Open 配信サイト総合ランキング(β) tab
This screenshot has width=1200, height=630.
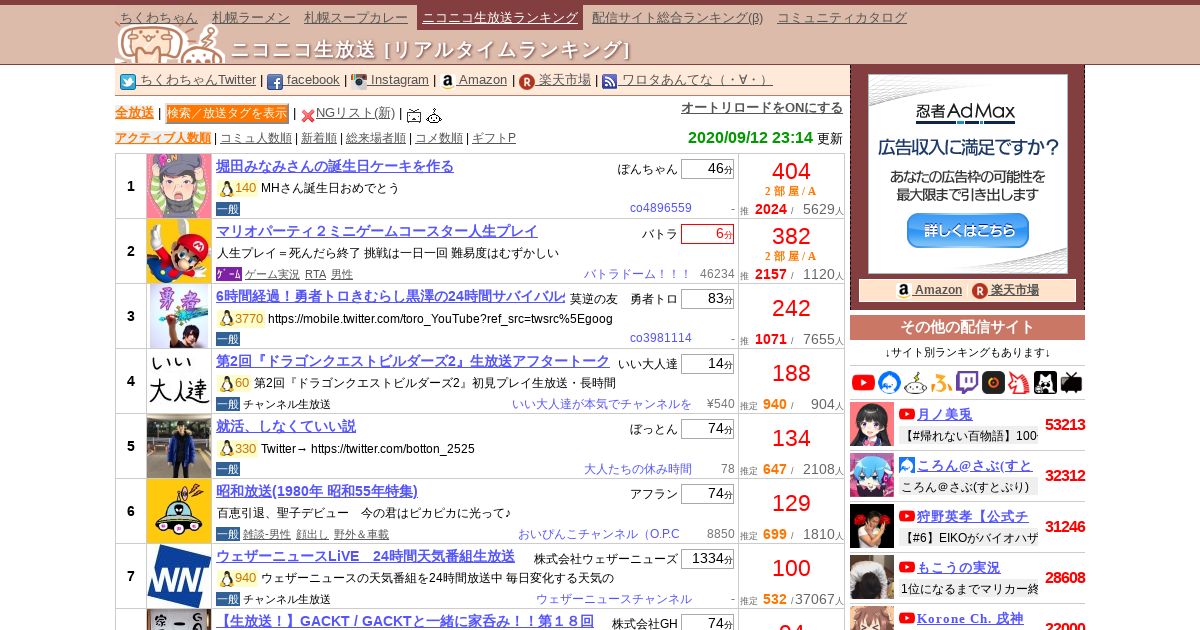[x=677, y=17]
